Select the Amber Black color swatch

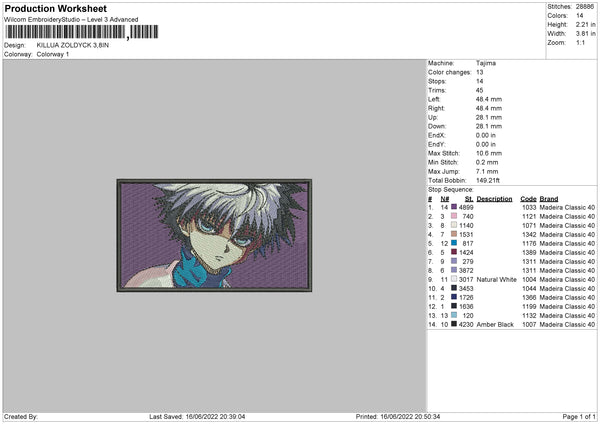(x=454, y=324)
